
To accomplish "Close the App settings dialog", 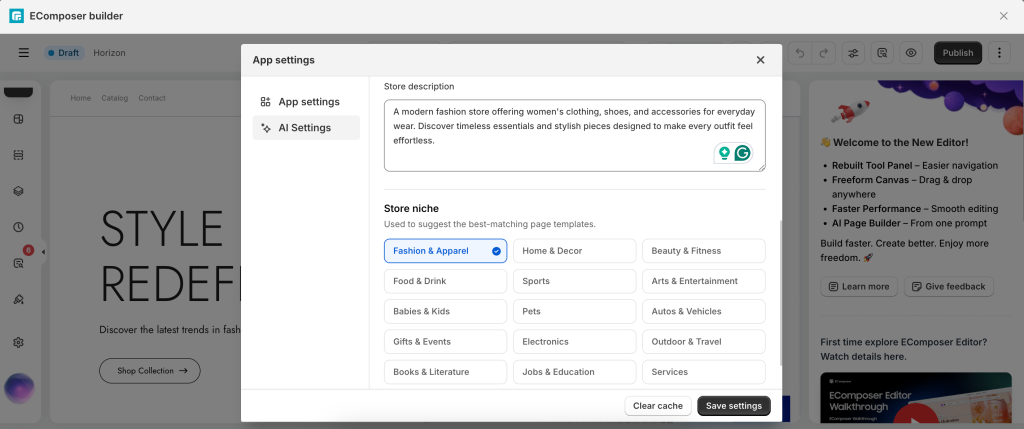I will pos(760,60).
